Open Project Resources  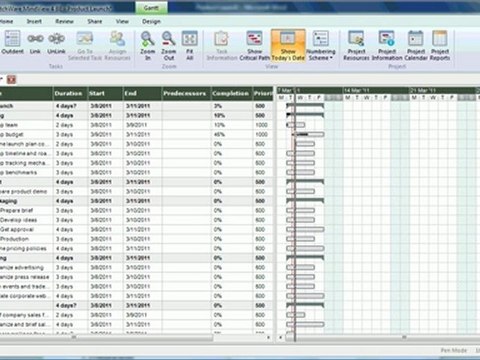tap(356, 46)
